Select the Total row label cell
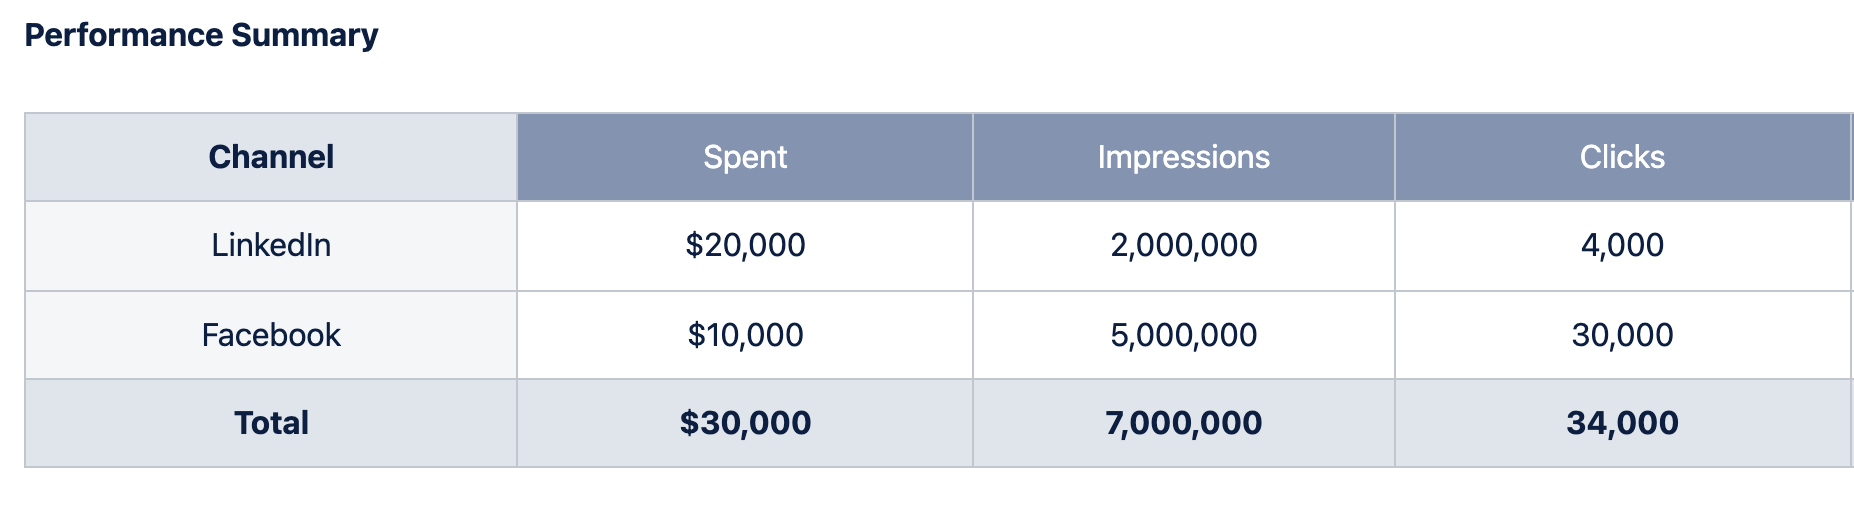 [271, 423]
